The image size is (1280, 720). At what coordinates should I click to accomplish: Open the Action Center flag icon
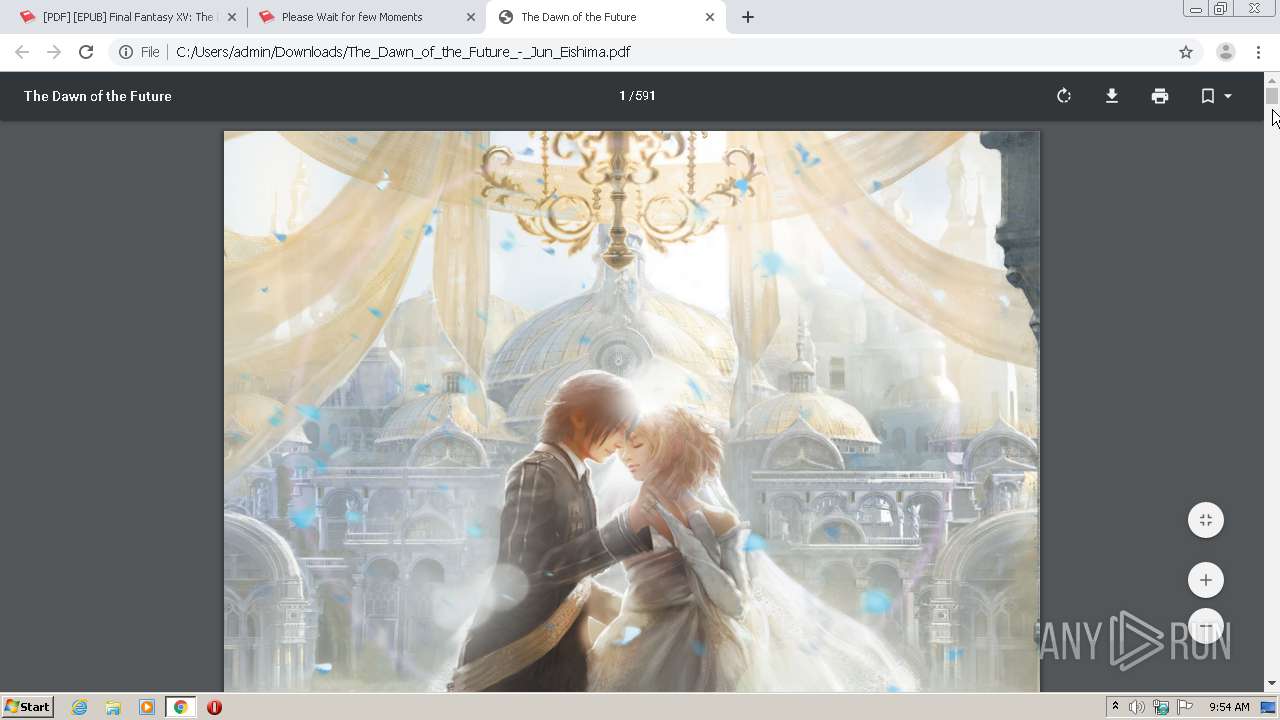1185,707
